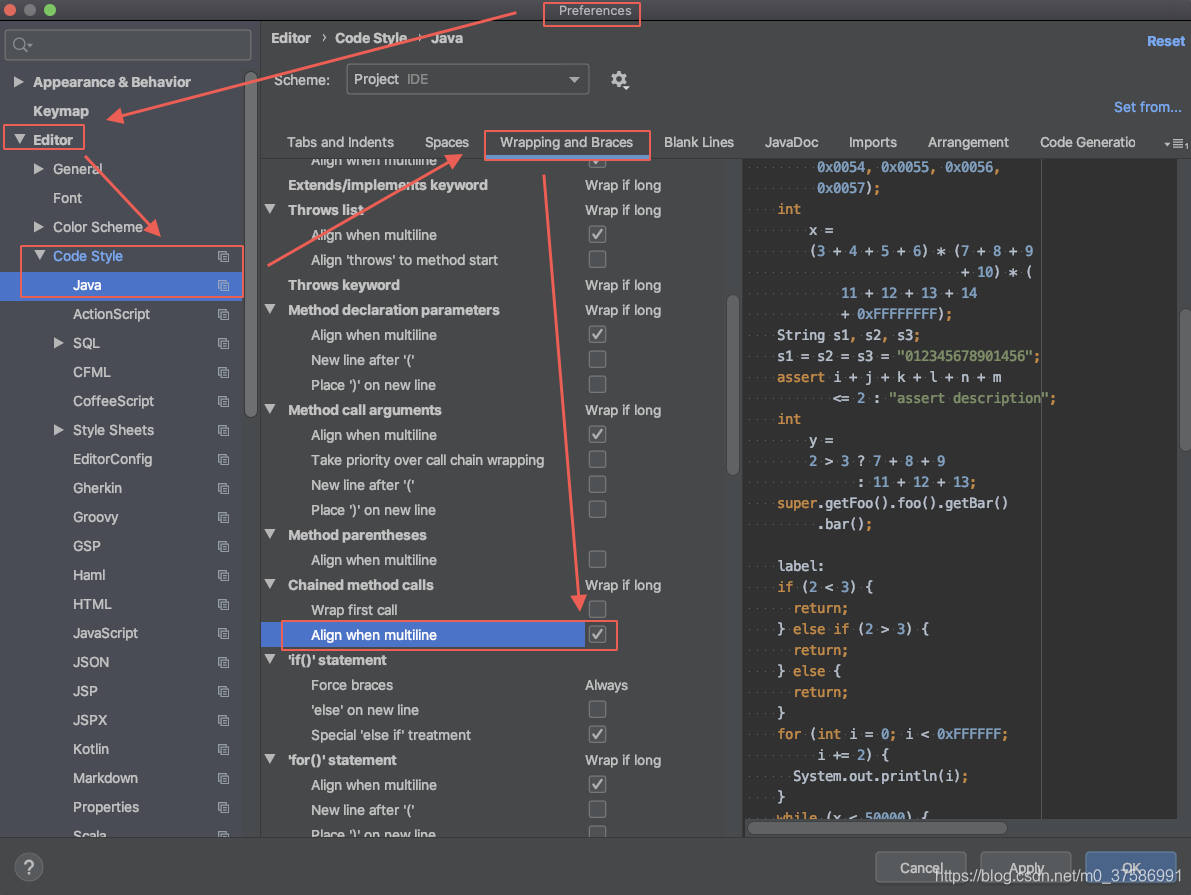
Task: Click the project-scope icon beside CFML
Action: 223,372
